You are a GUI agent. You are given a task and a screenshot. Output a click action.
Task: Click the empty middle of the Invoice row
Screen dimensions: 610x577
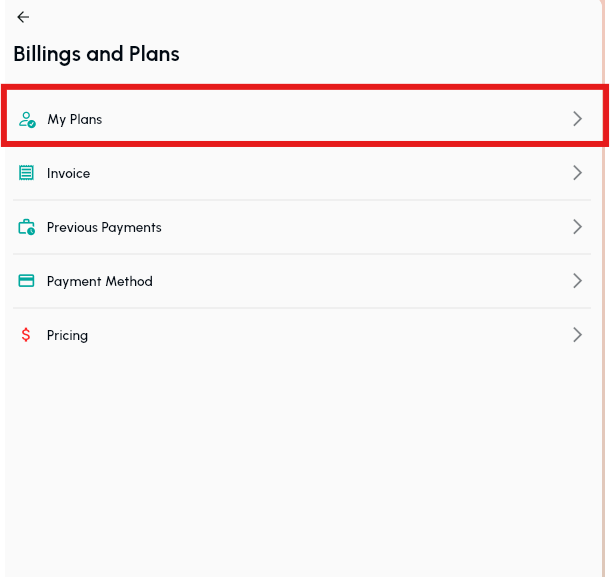(320, 173)
